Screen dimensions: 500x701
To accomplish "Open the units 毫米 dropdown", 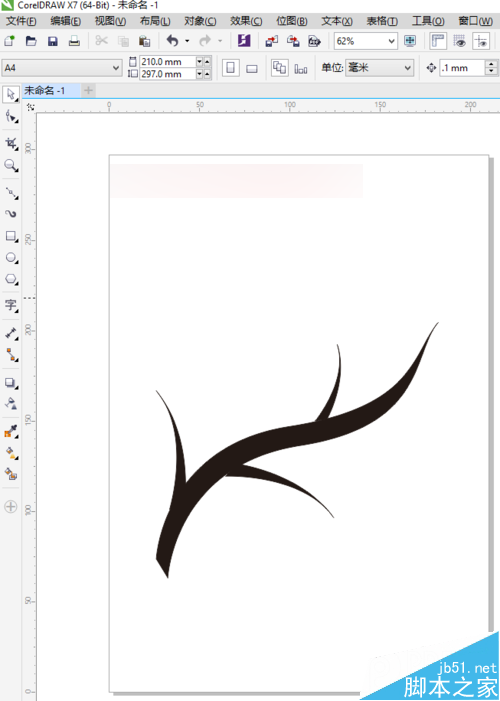I will (x=407, y=68).
